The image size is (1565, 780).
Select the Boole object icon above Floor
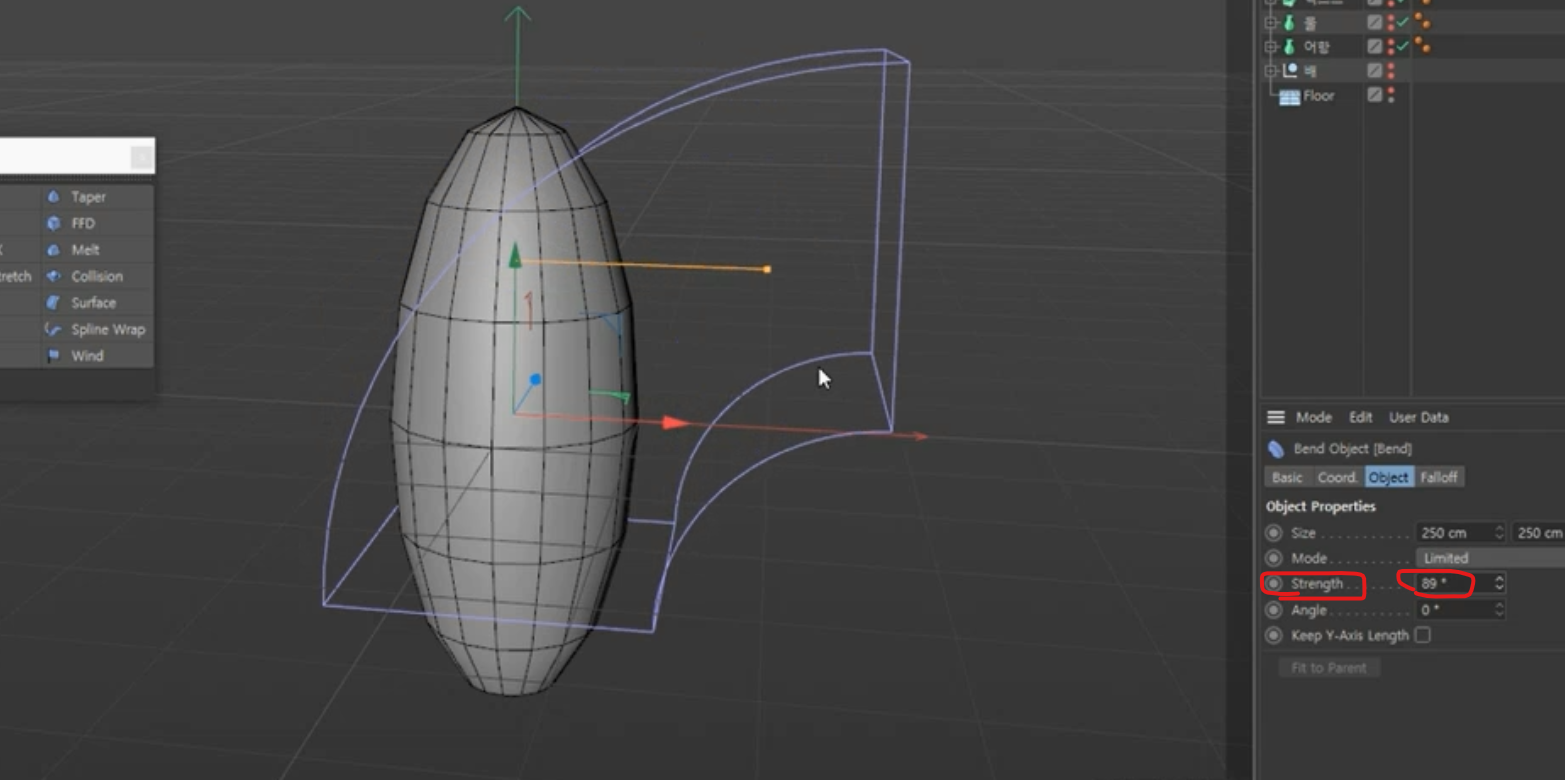pos(1290,71)
